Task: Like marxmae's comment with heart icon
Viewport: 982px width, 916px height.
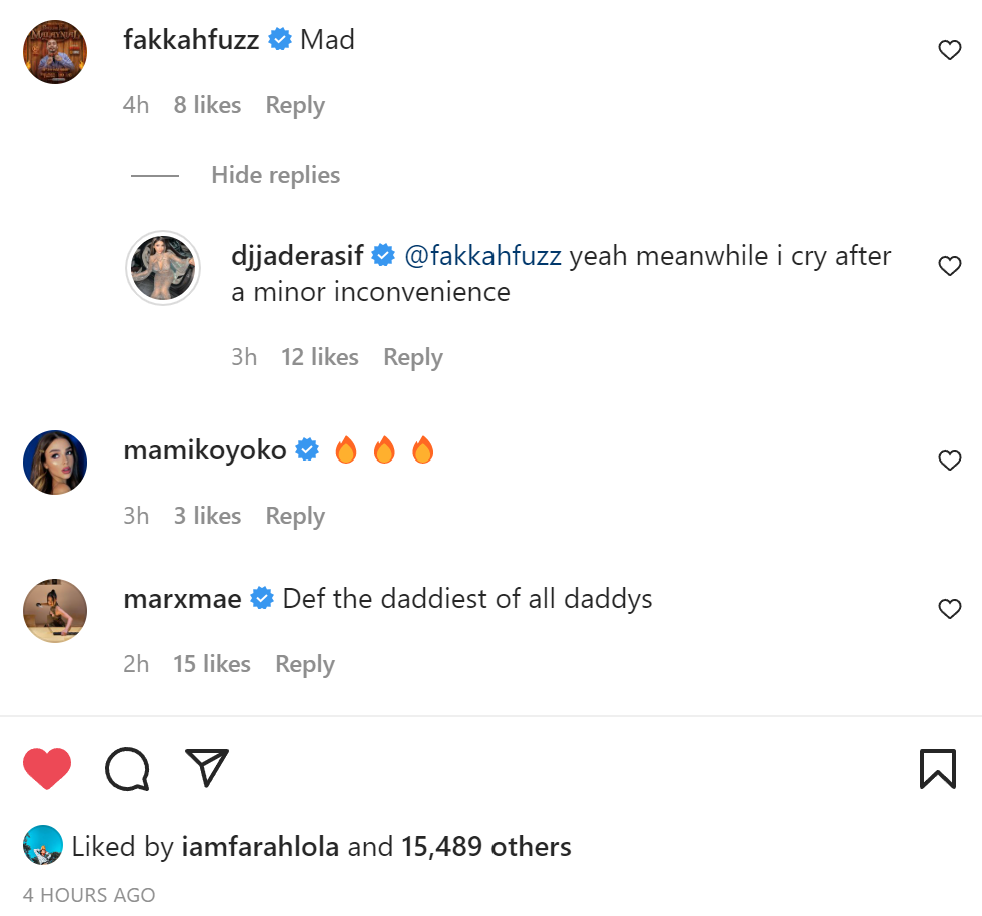Action: (949, 609)
